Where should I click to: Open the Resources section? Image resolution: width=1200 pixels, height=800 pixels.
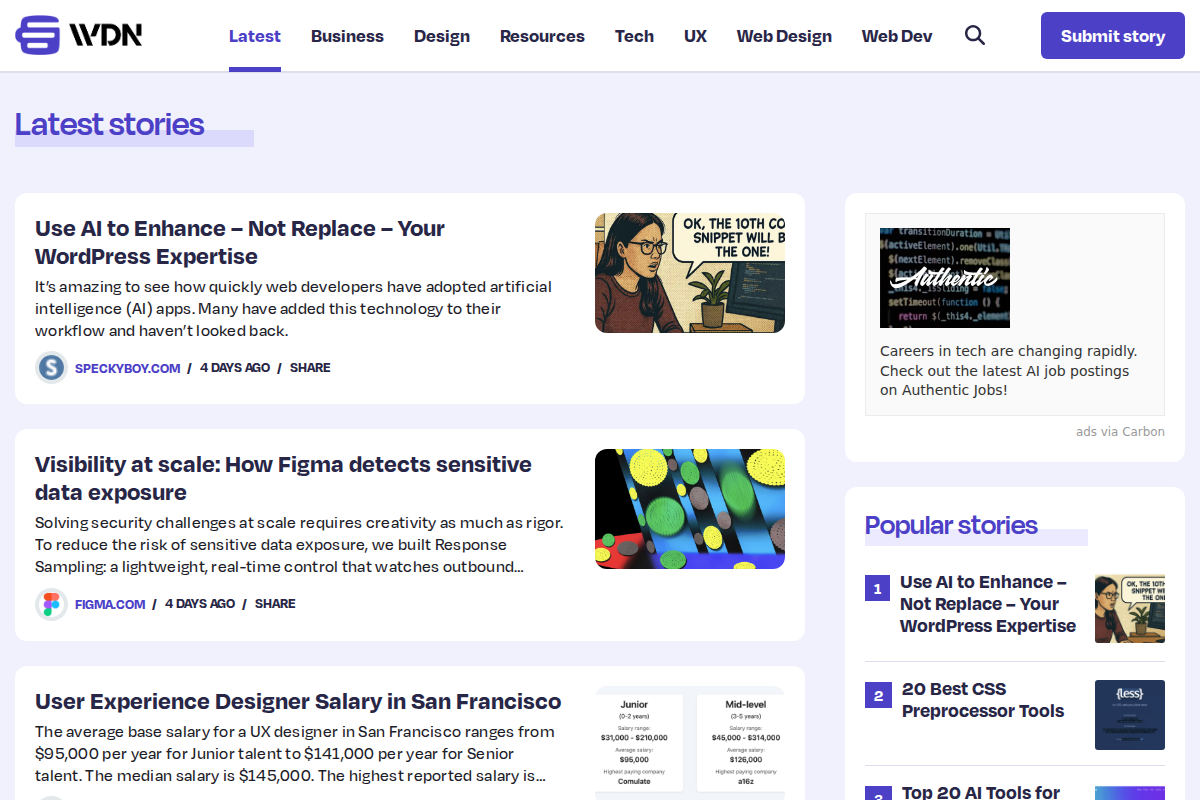pyautogui.click(x=542, y=35)
